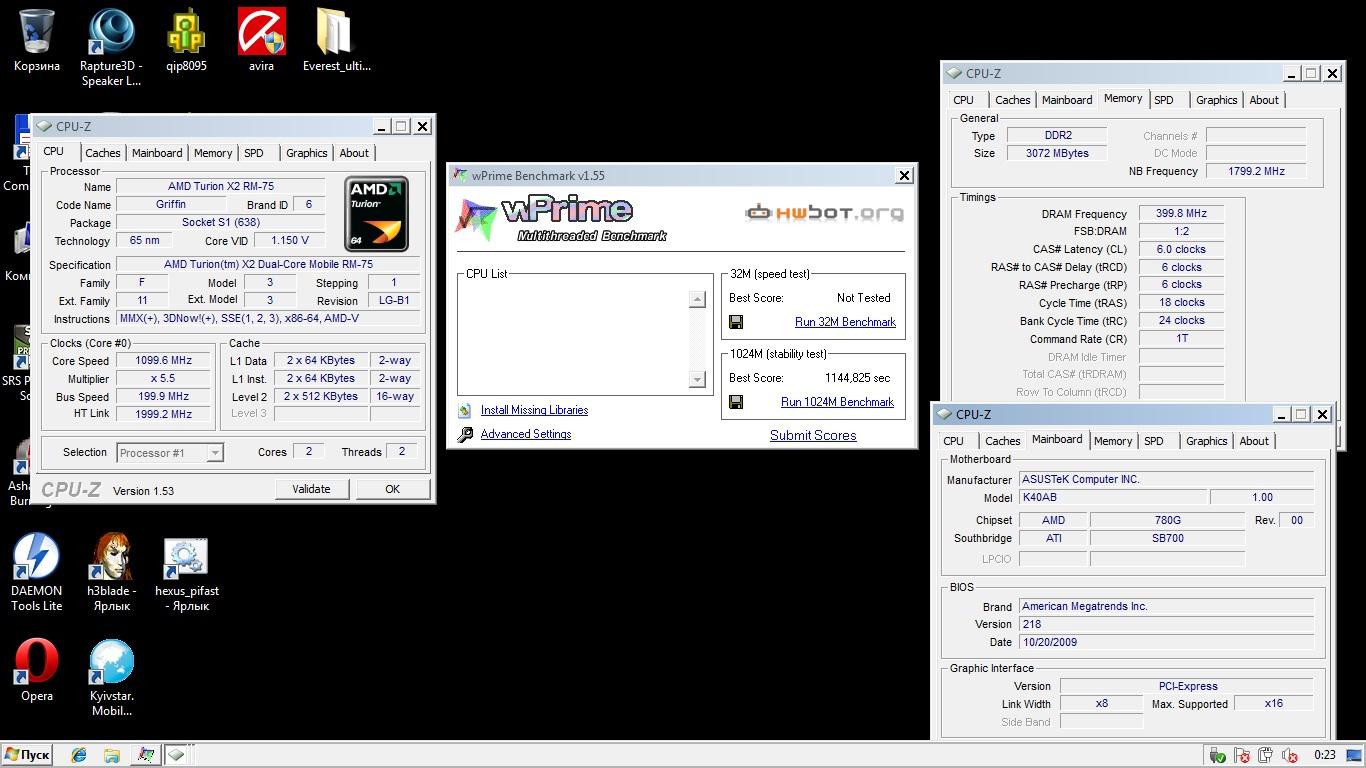Open the Install Missing Libraries link

(534, 410)
